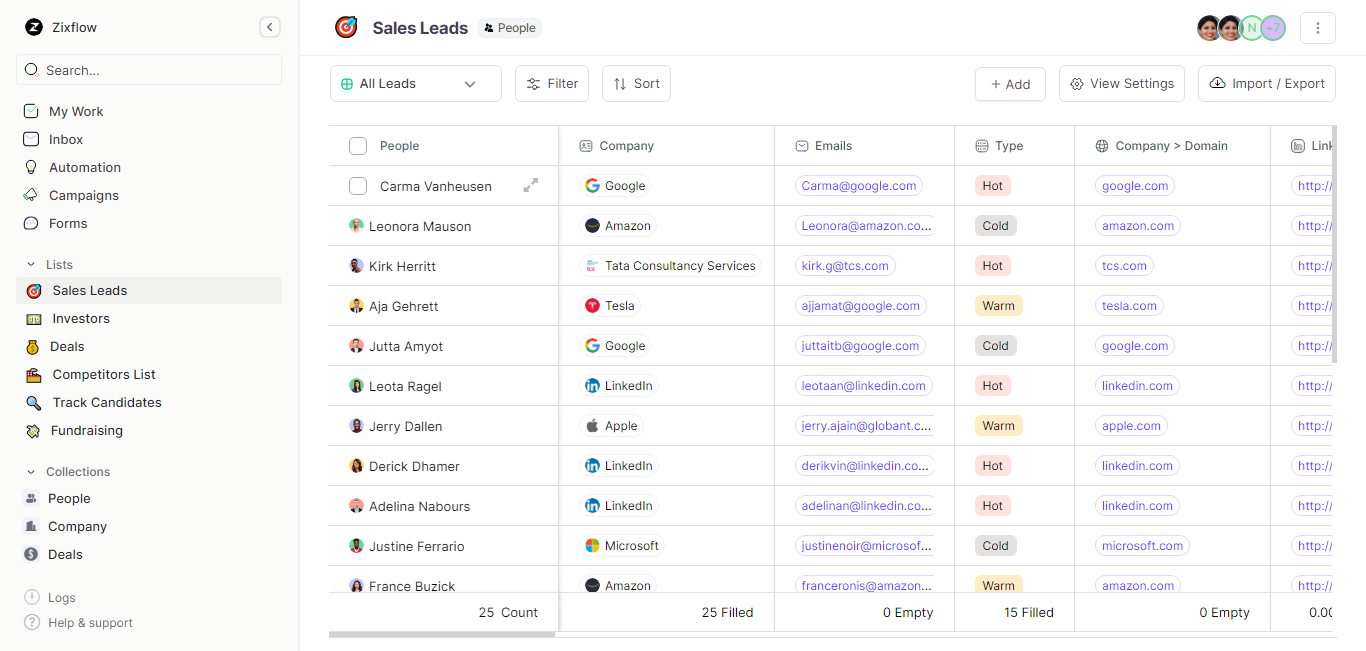The width and height of the screenshot is (1366, 651).
Task: Open Track Candidates list
Action: [x=105, y=402]
